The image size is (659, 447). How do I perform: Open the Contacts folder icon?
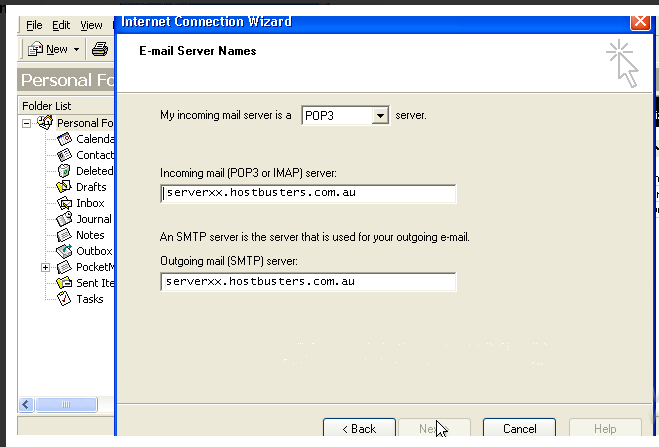[64, 155]
